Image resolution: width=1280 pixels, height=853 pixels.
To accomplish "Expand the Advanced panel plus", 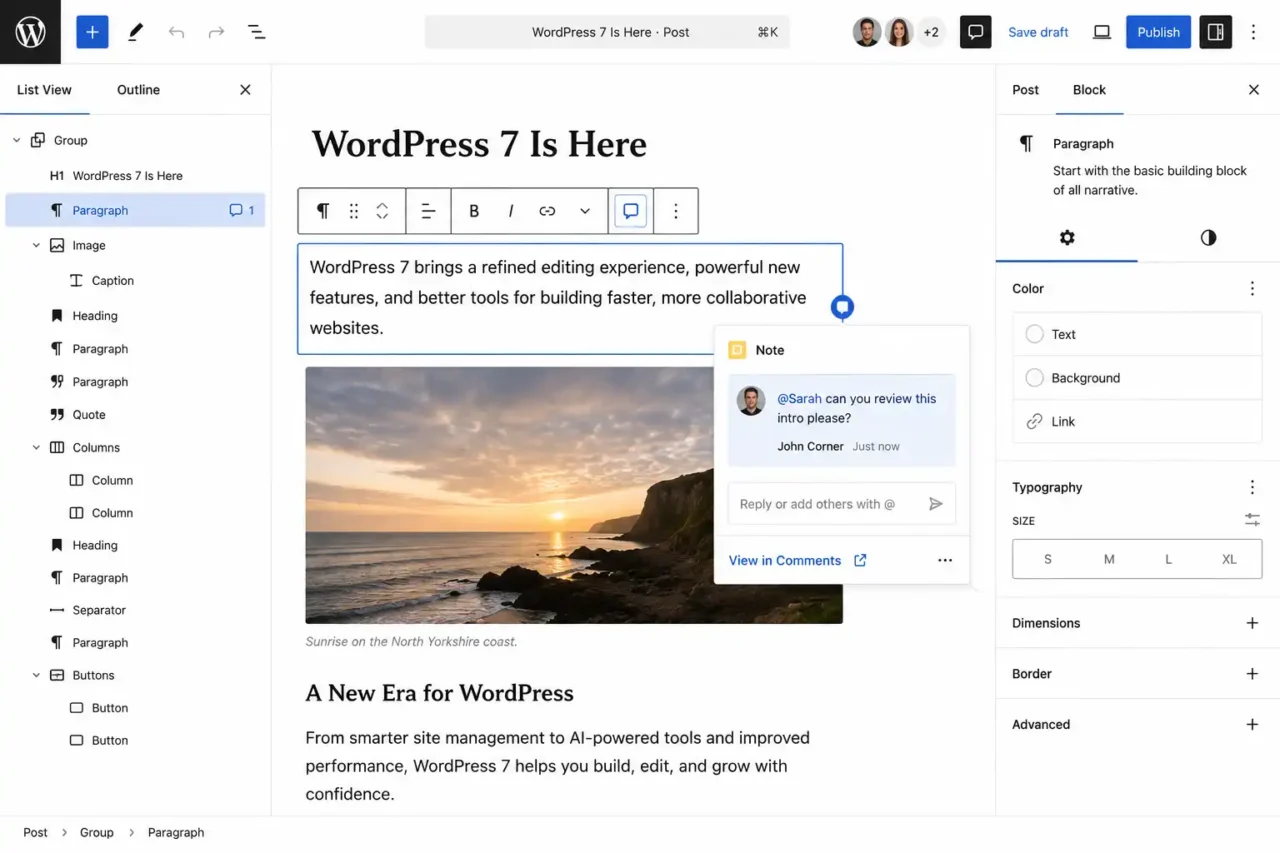I will coord(1252,724).
